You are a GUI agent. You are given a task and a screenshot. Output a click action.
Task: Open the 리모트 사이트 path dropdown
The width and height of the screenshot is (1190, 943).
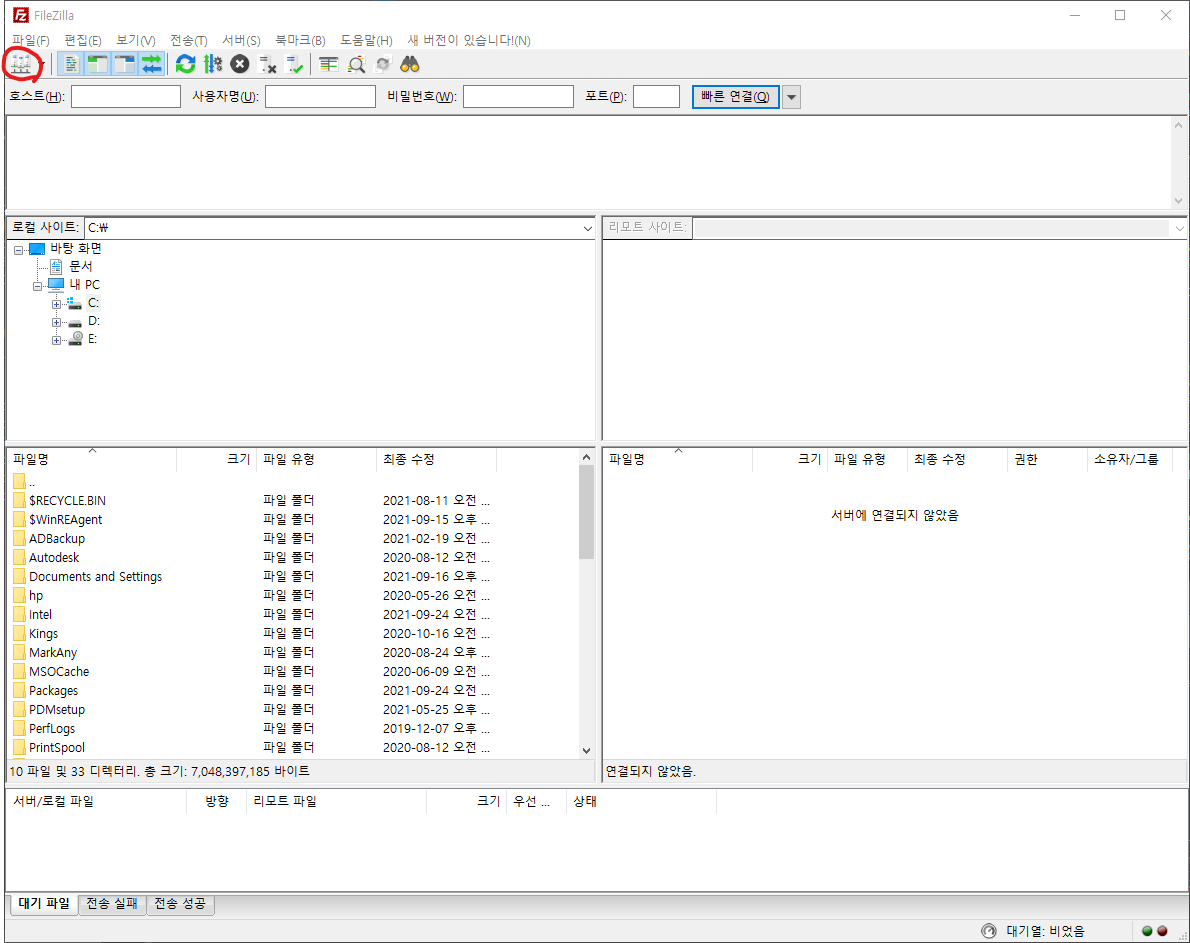click(1179, 228)
